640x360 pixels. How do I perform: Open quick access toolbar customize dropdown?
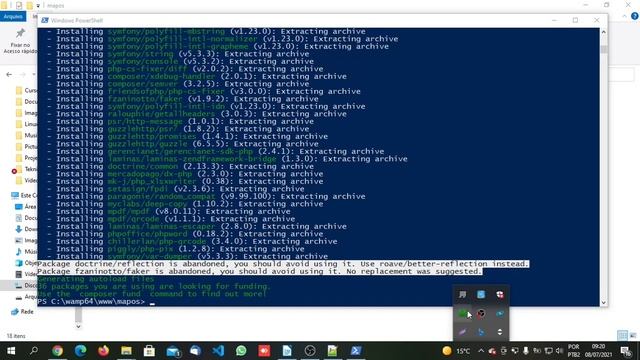coord(38,6)
